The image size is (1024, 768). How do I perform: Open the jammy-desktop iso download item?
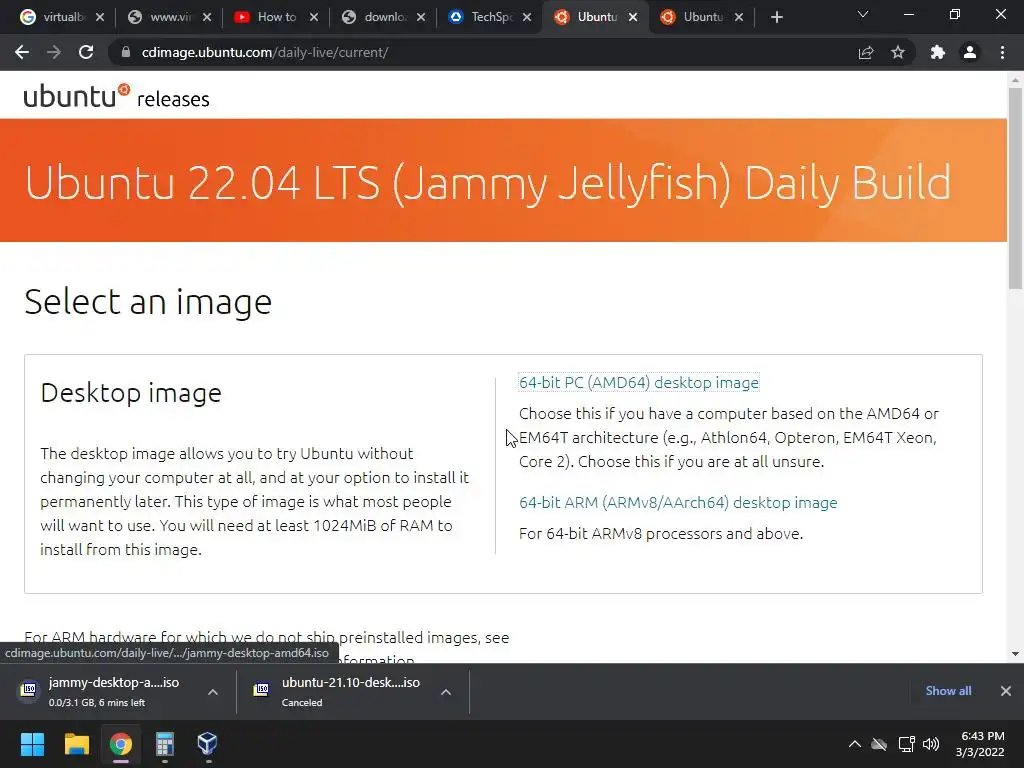pos(114,691)
